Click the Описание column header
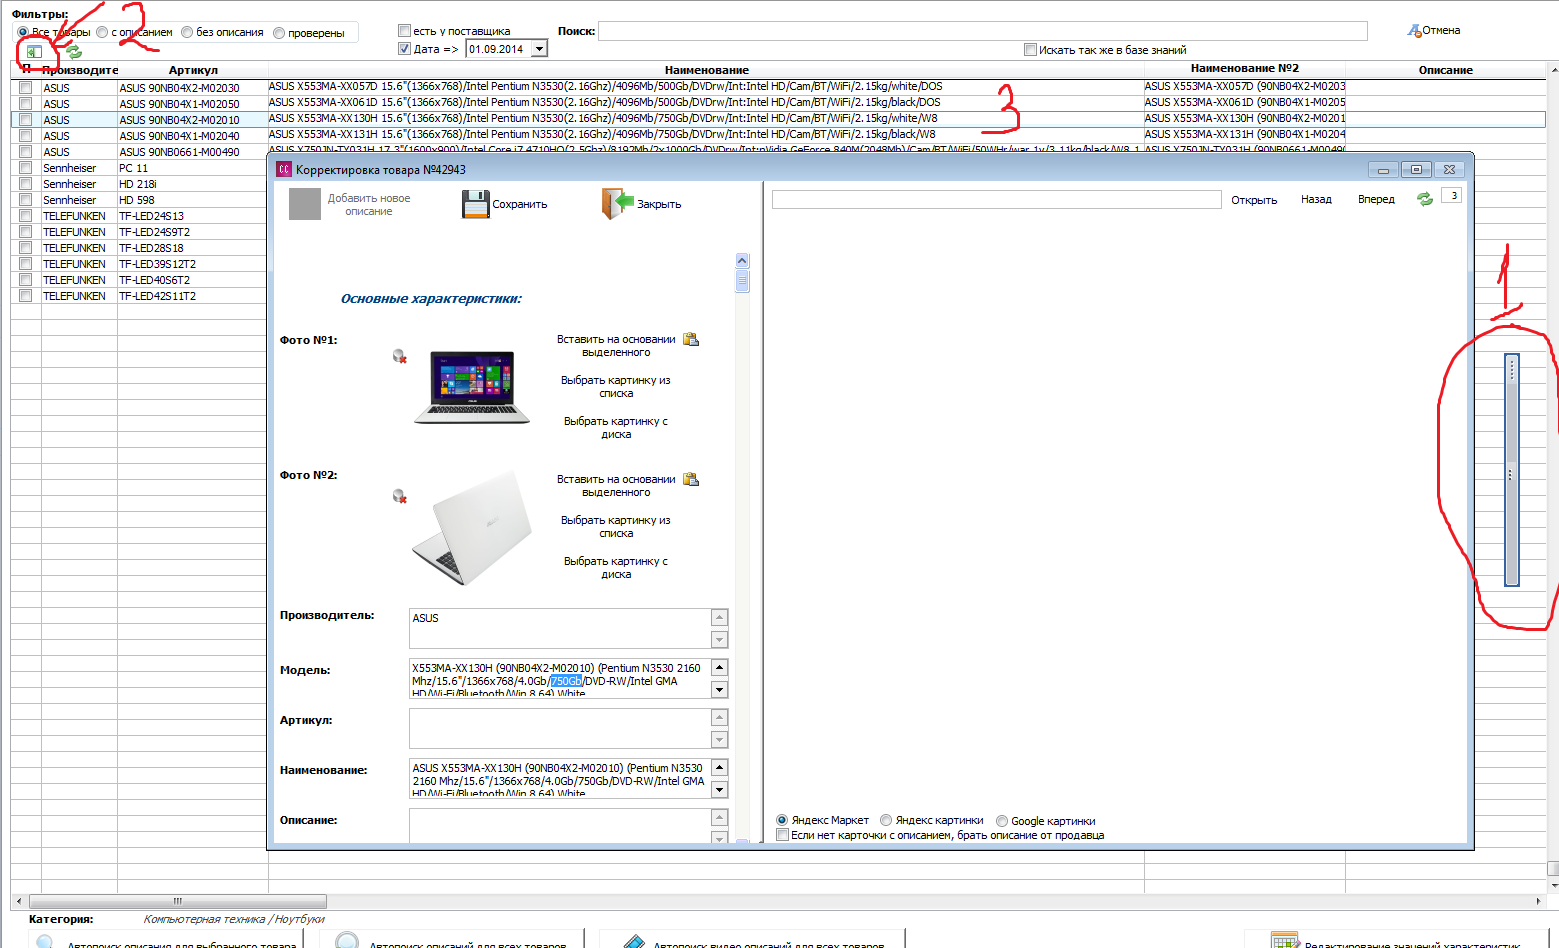Screen dimensions: 1559x948 coord(1445,70)
